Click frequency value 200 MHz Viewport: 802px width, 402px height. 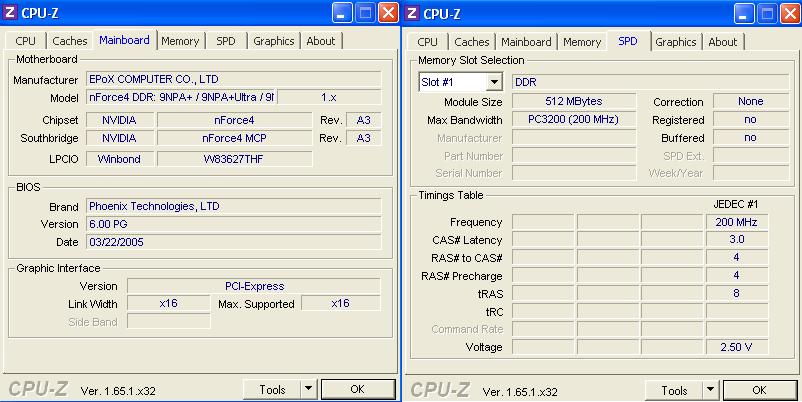point(737,222)
